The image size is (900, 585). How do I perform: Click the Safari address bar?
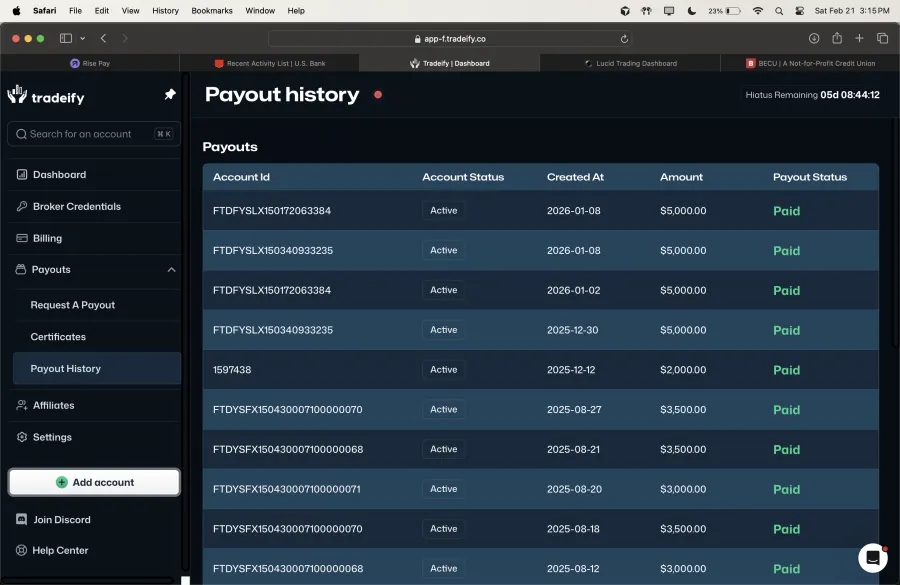[x=450, y=38]
